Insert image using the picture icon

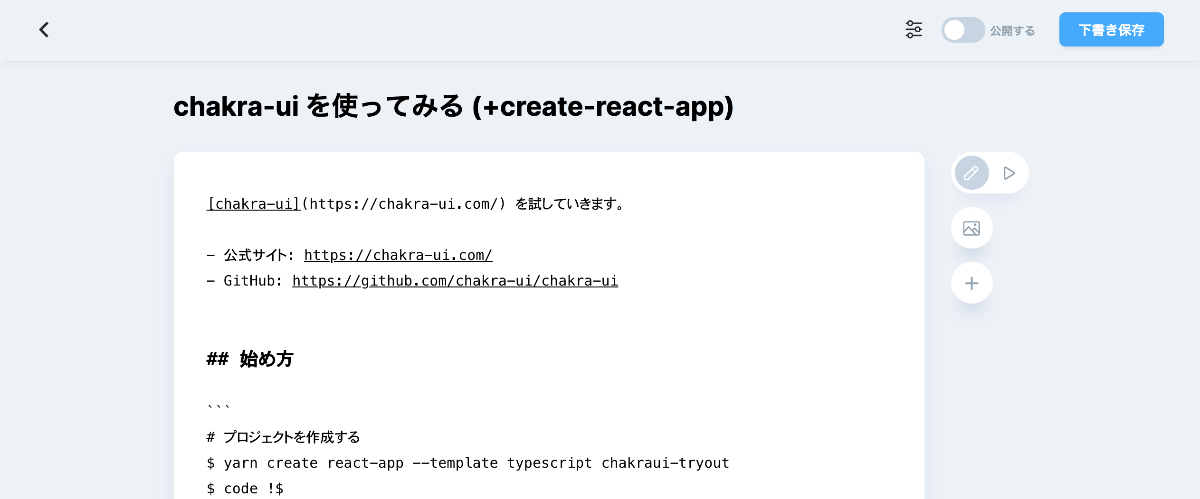pyautogui.click(x=971, y=228)
